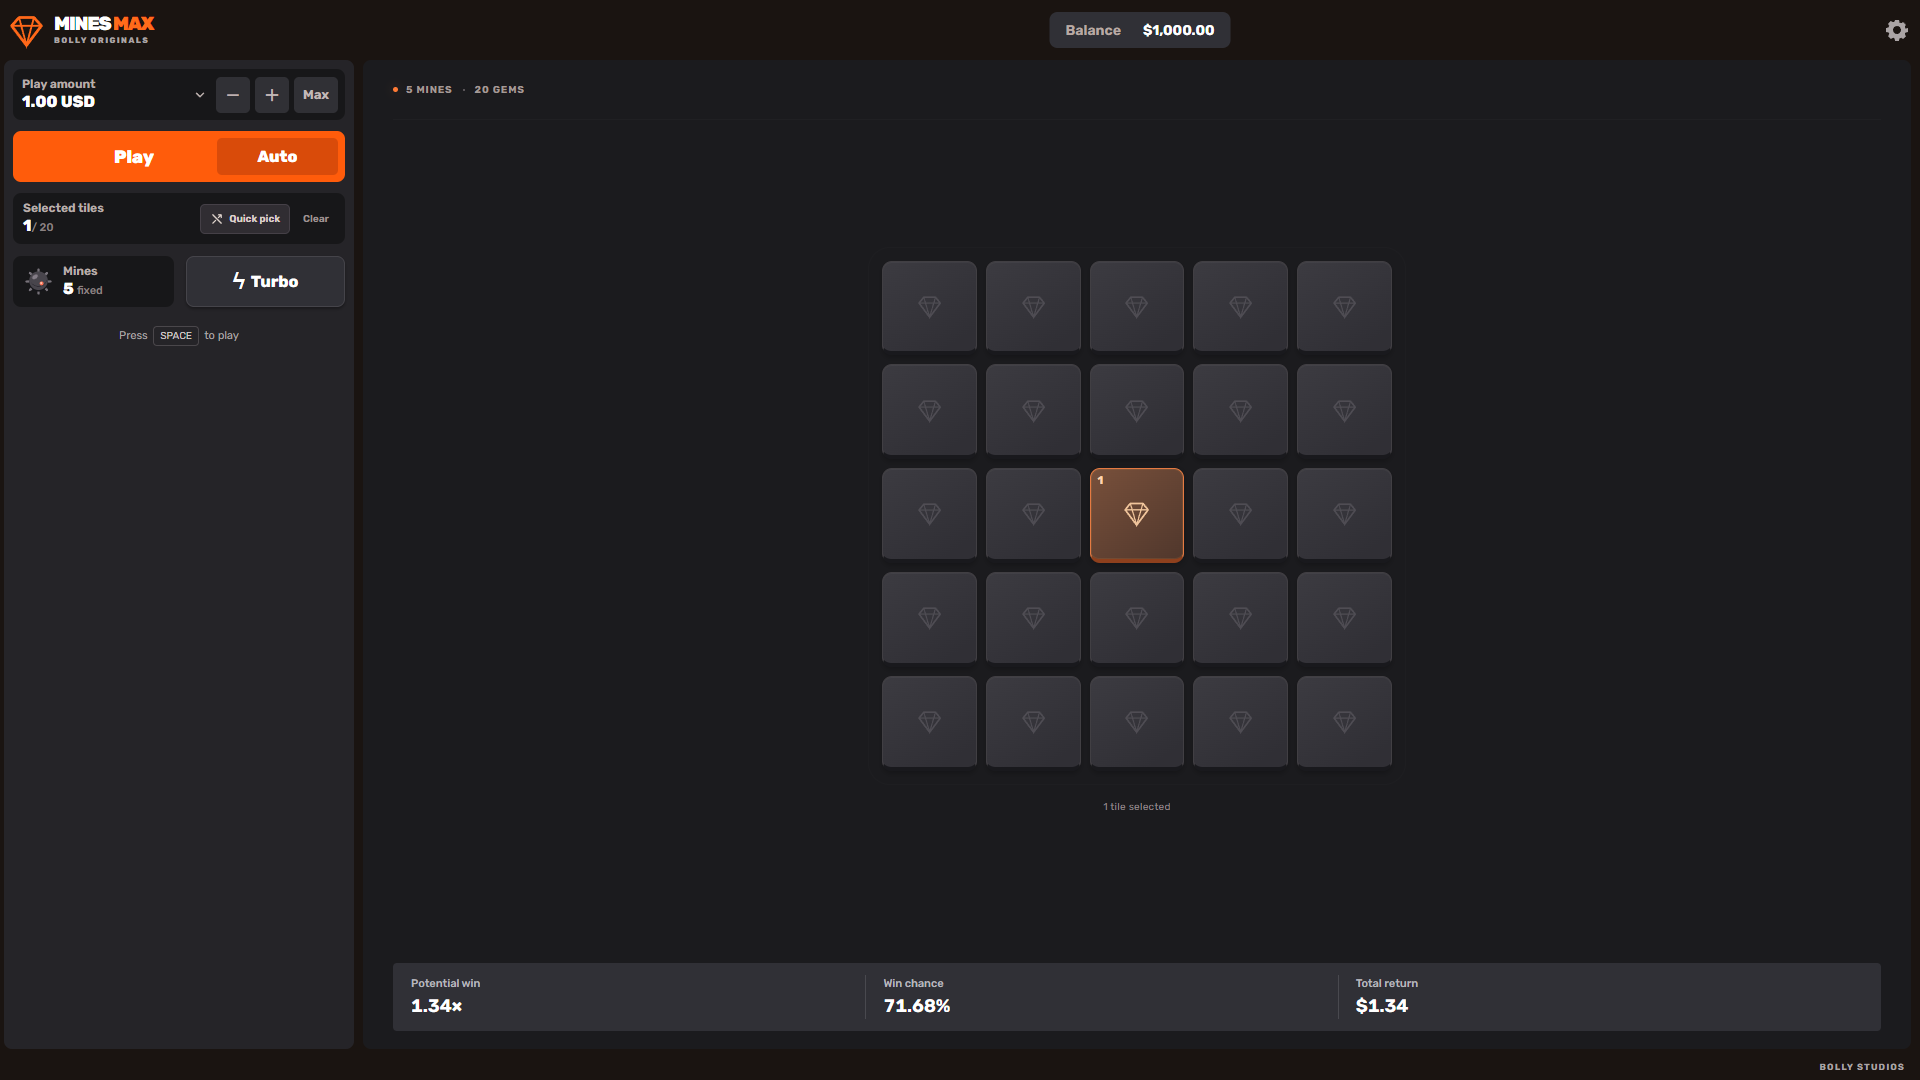This screenshot has width=1920, height=1080.
Task: Click the 1 tile selected status text
Action: [1137, 807]
